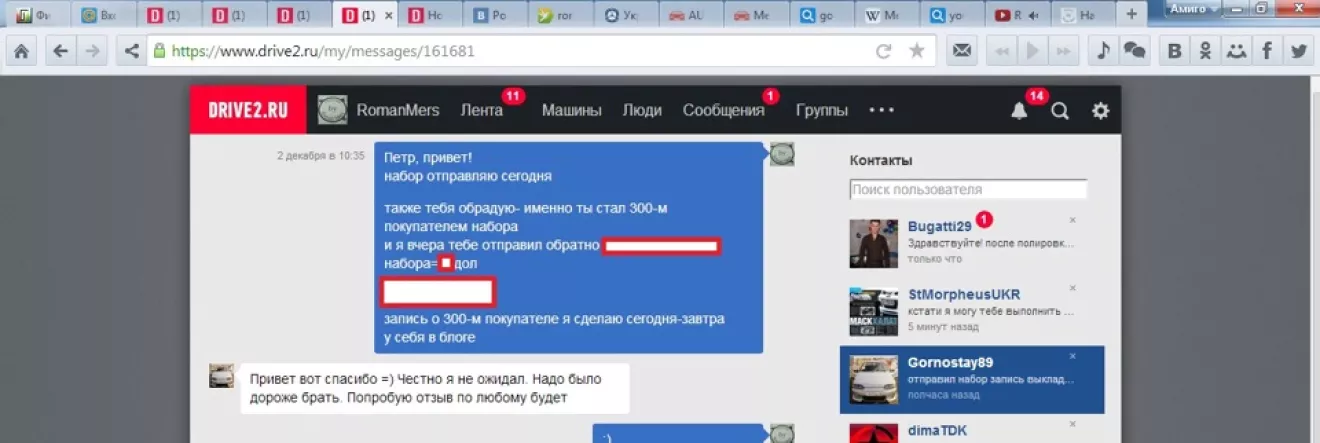The width and height of the screenshot is (1320, 443).
Task: Click sender avatar beside 'Петр, привет!' message
Action: (x=781, y=154)
